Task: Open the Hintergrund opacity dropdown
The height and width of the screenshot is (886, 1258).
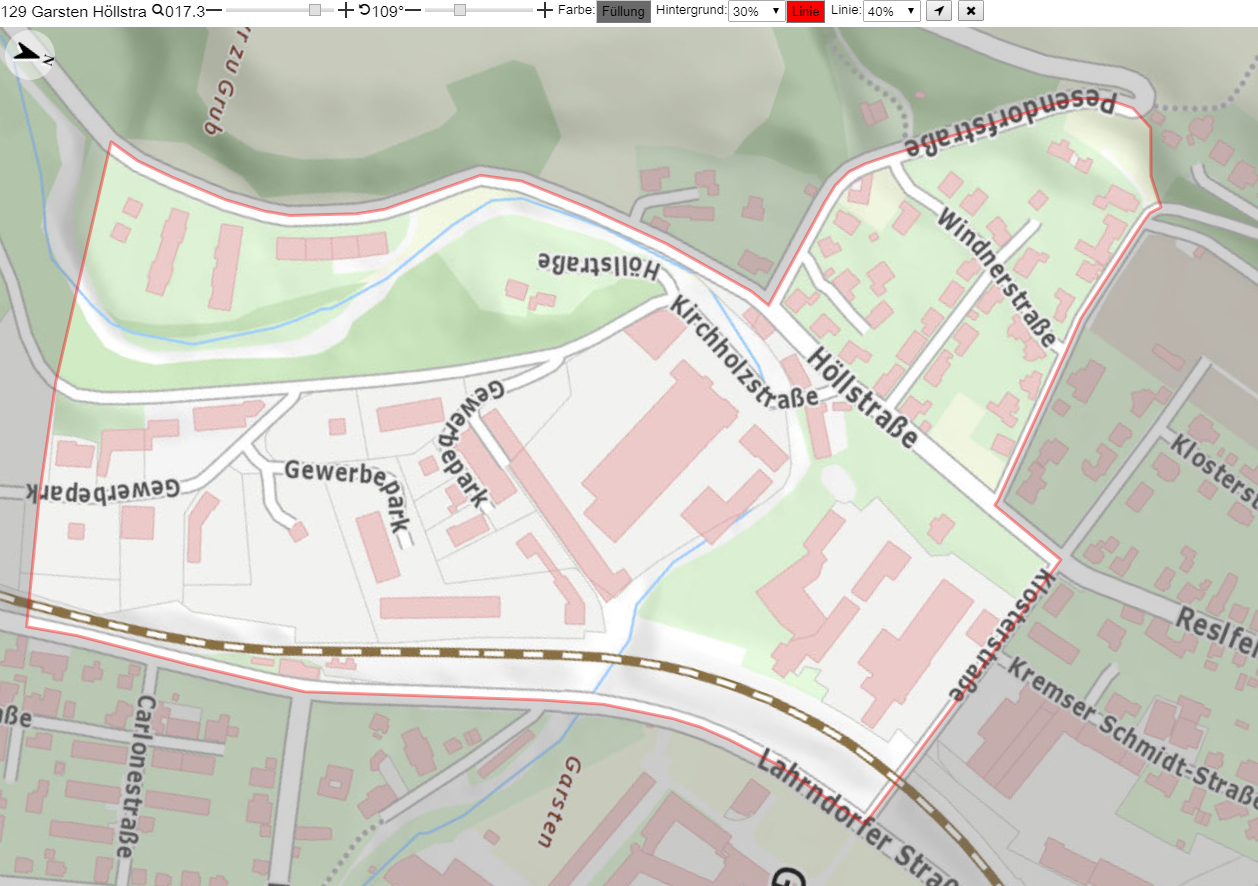Action: 755,12
